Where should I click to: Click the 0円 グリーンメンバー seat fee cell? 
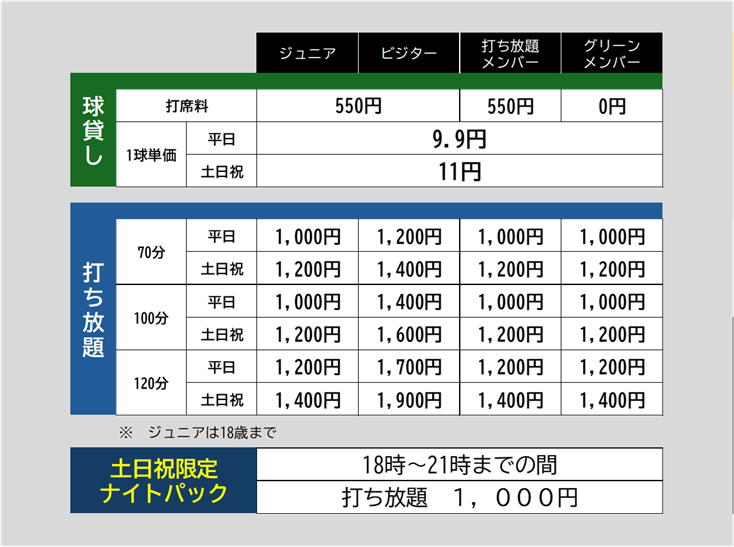click(611, 106)
